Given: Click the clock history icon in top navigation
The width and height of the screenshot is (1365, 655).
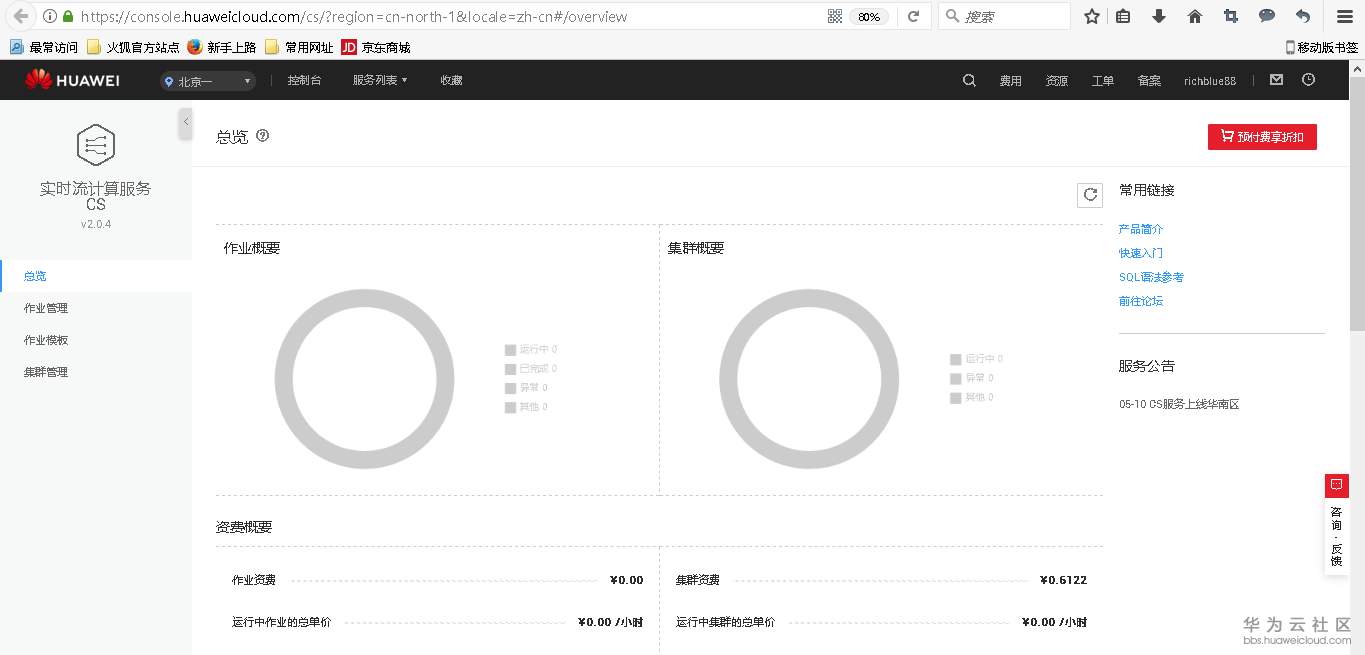Looking at the screenshot, I should 1308,79.
